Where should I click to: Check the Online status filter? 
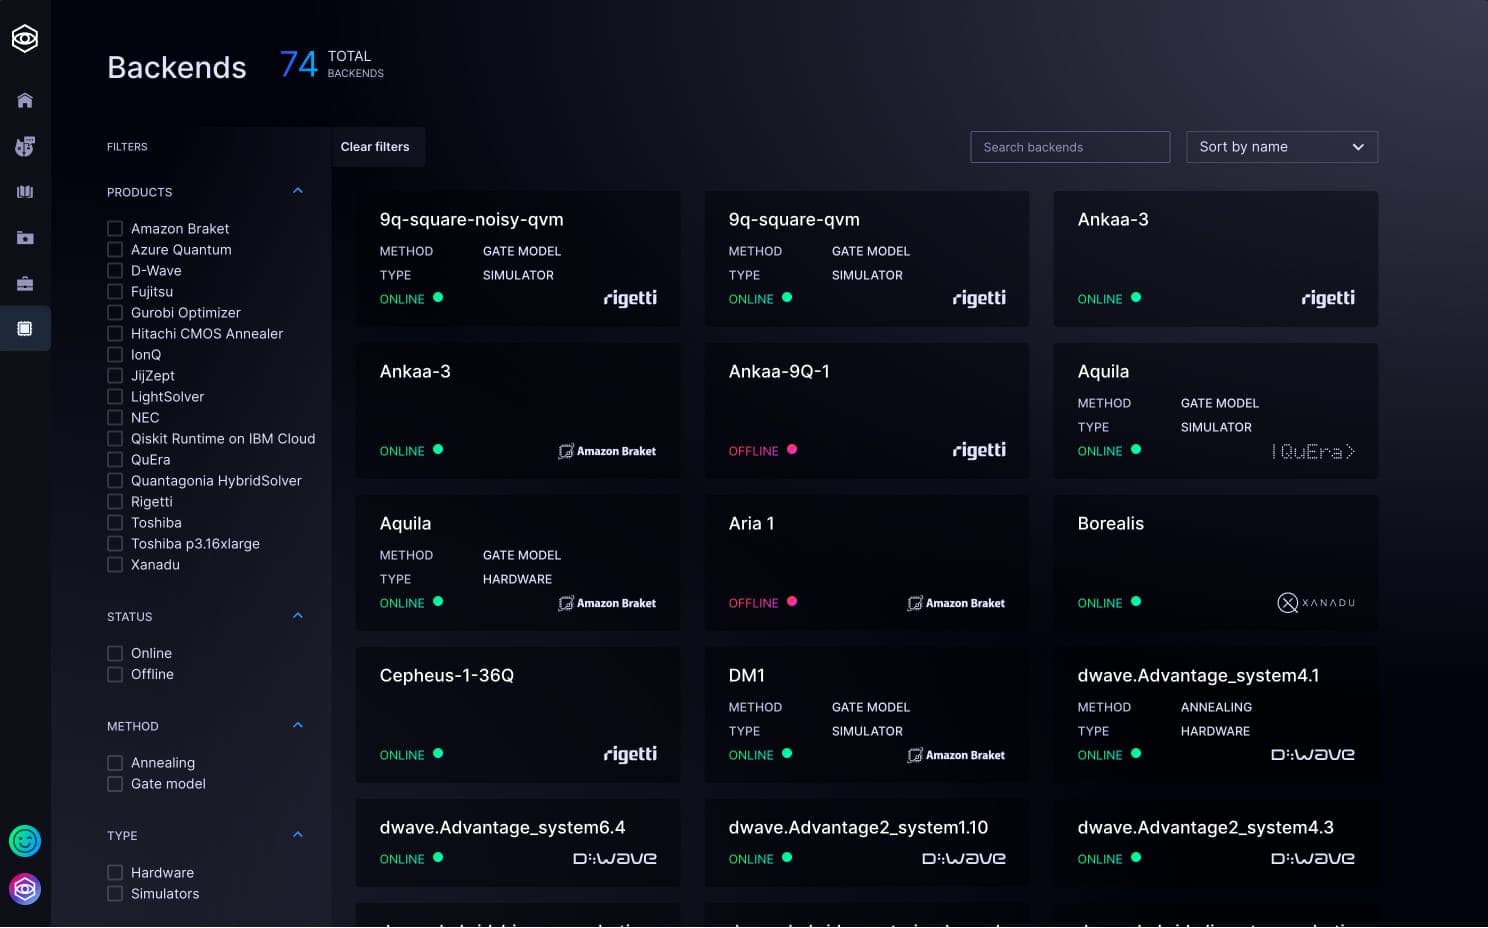tap(115, 652)
